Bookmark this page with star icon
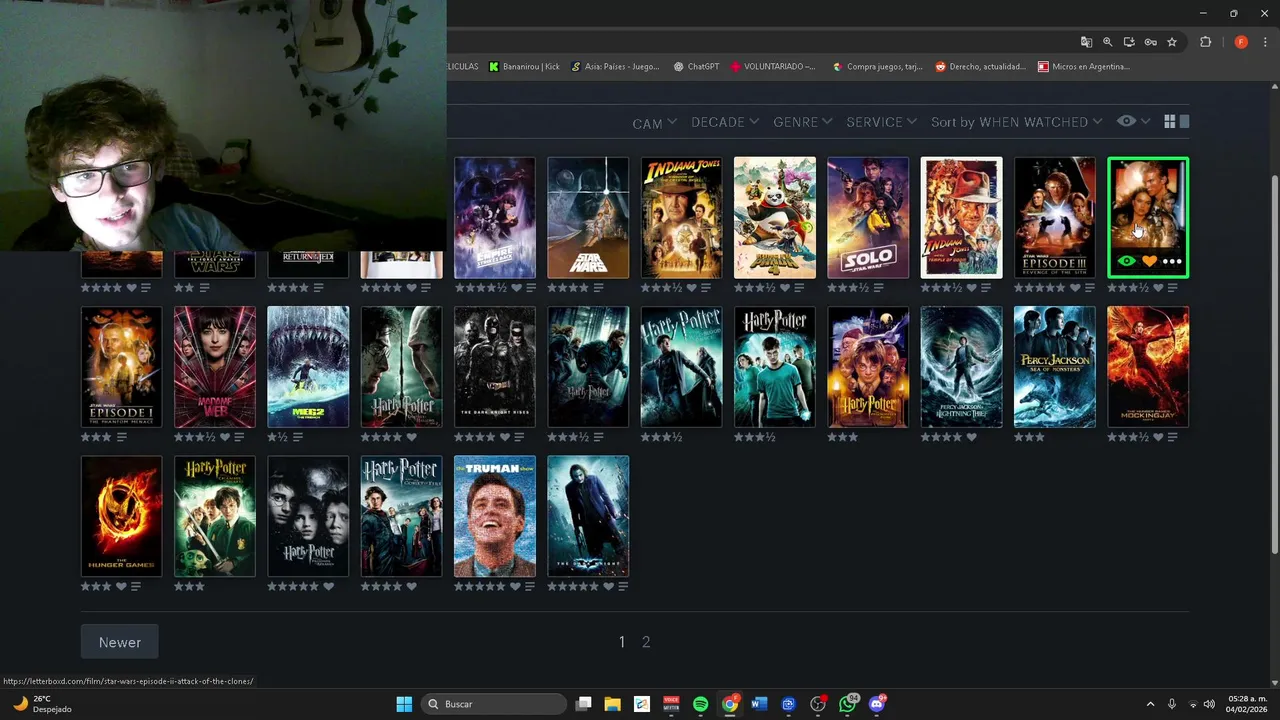This screenshot has height=720, width=1280. click(1172, 42)
